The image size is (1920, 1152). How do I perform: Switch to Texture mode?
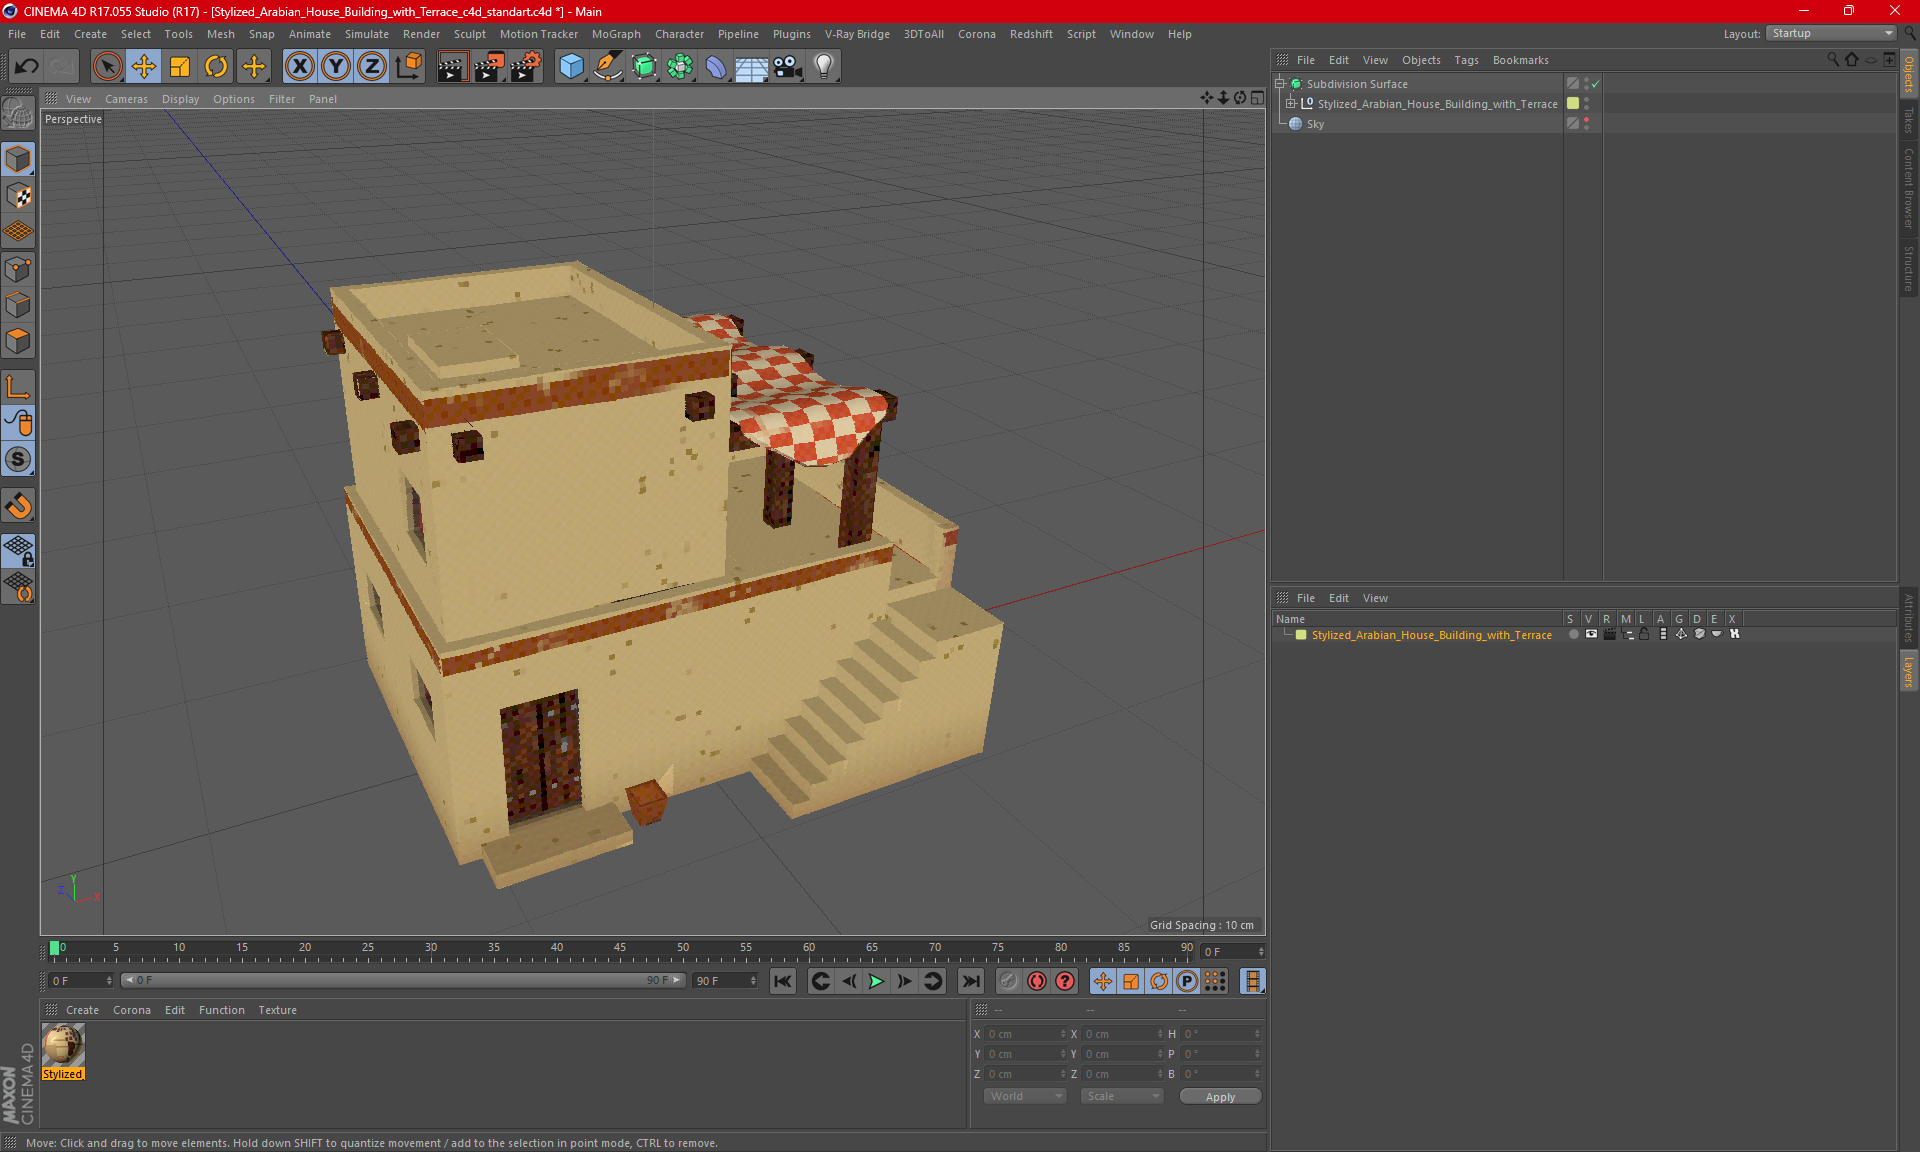tap(18, 196)
